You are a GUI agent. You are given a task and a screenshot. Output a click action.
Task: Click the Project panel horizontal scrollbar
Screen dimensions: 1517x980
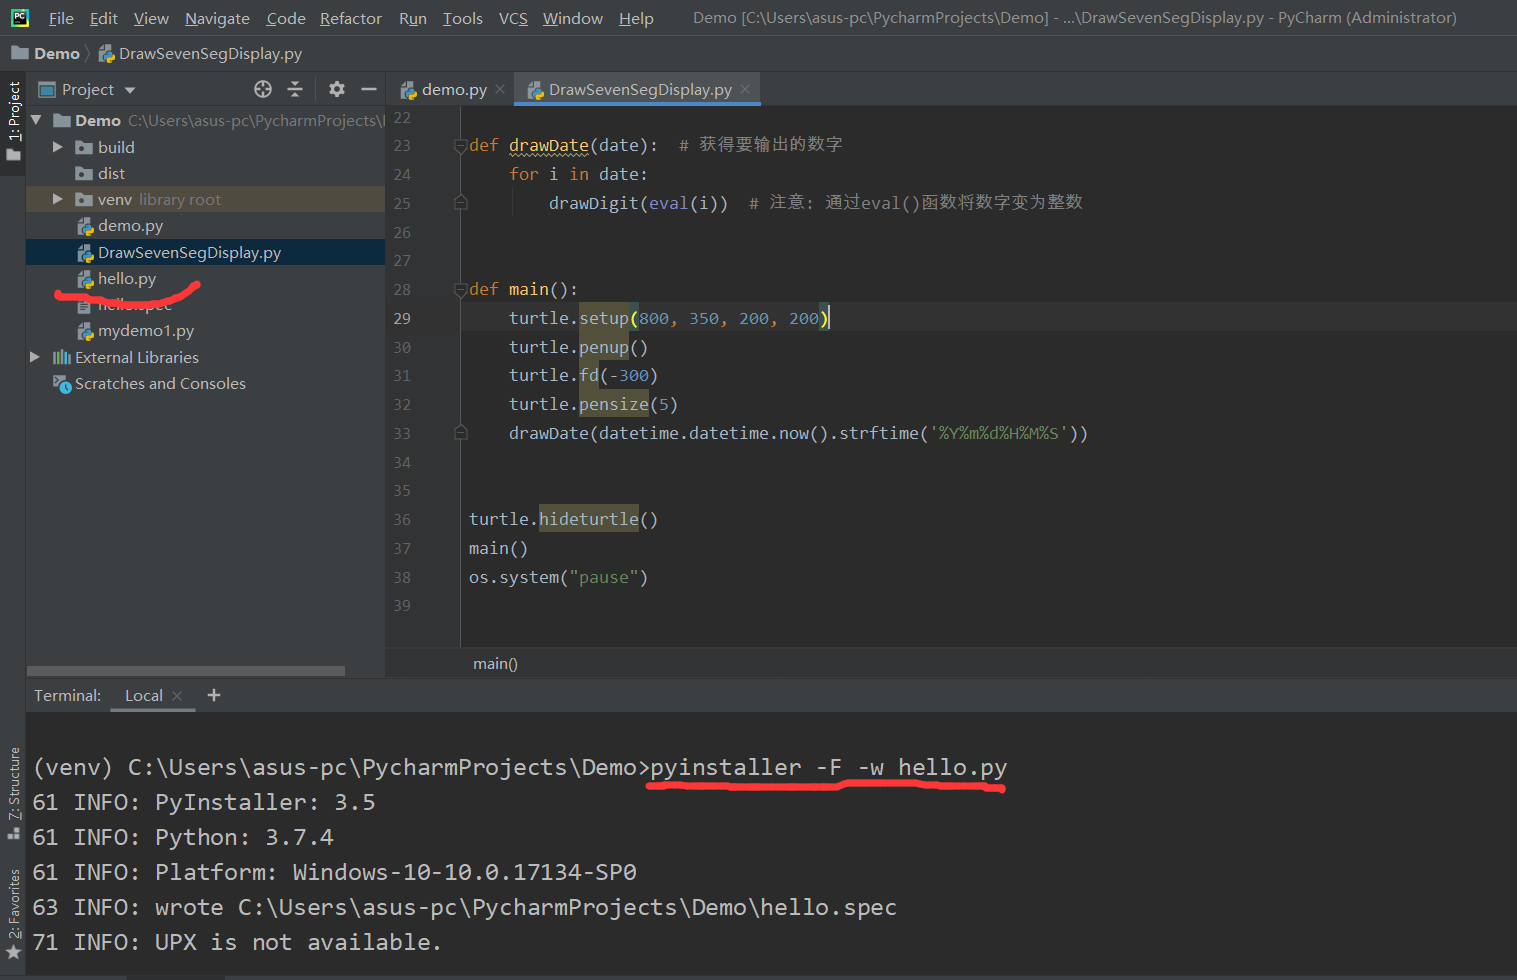(186, 671)
